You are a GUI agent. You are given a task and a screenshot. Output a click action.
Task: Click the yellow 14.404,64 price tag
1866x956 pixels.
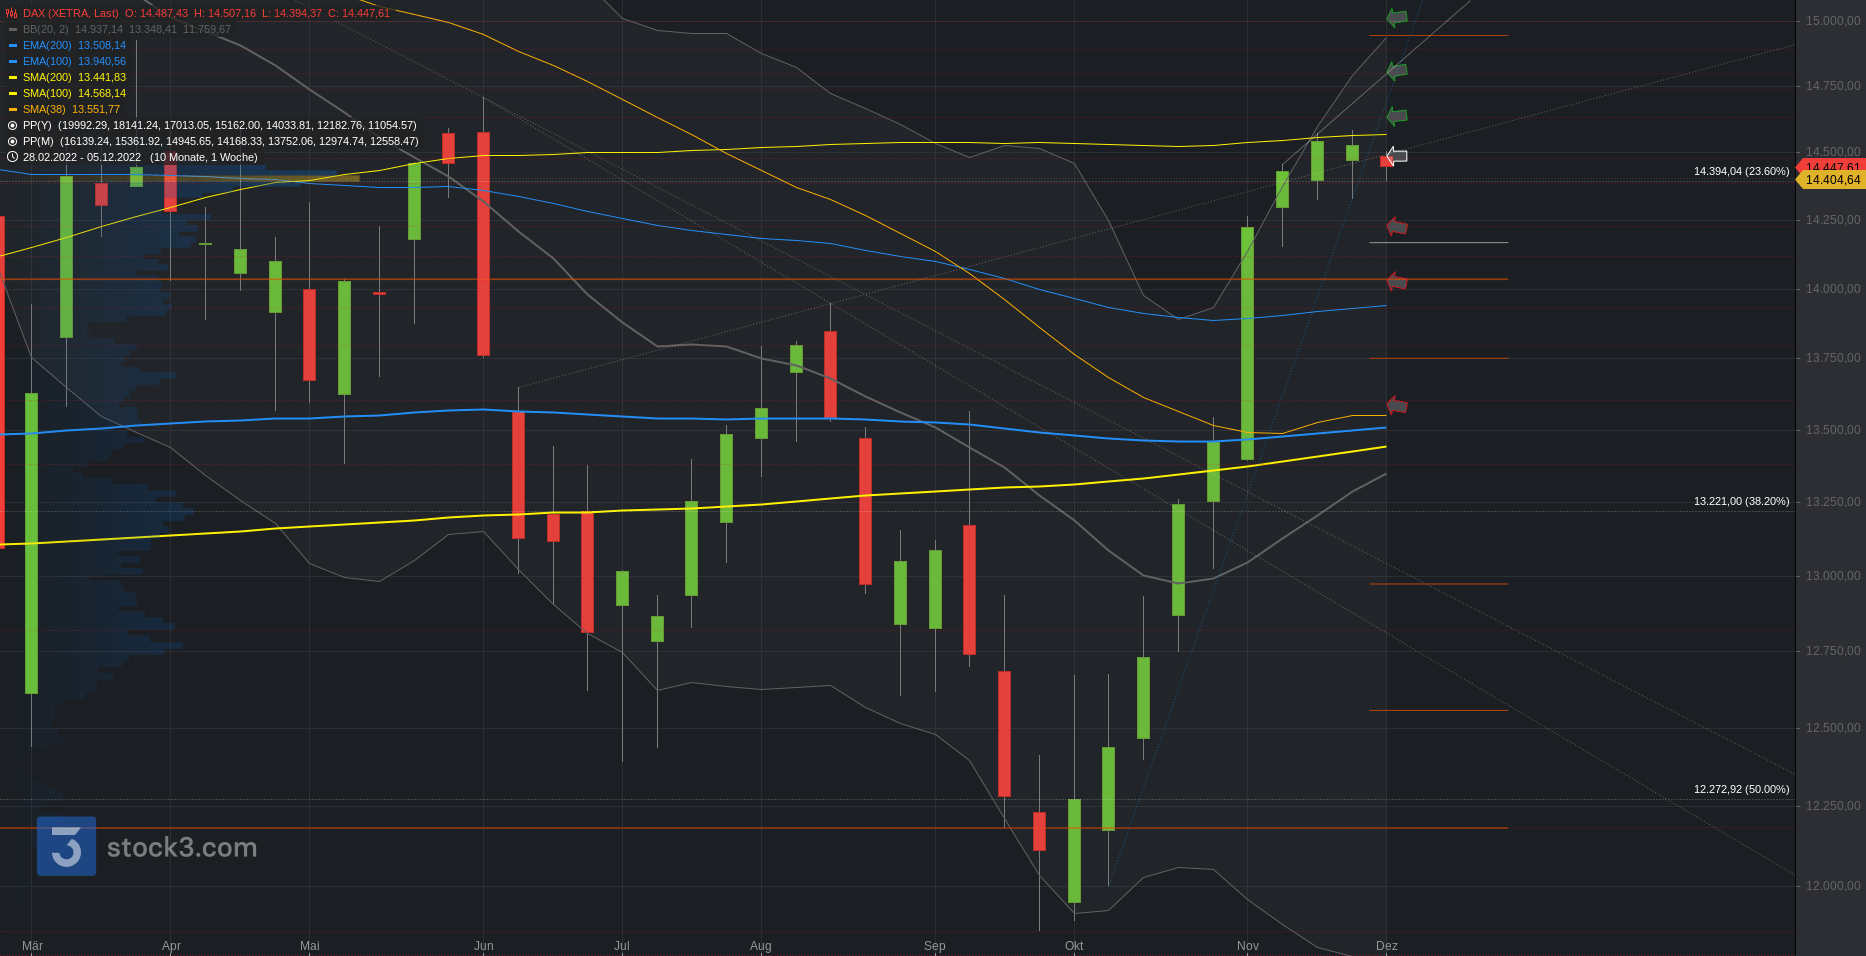coord(1832,180)
